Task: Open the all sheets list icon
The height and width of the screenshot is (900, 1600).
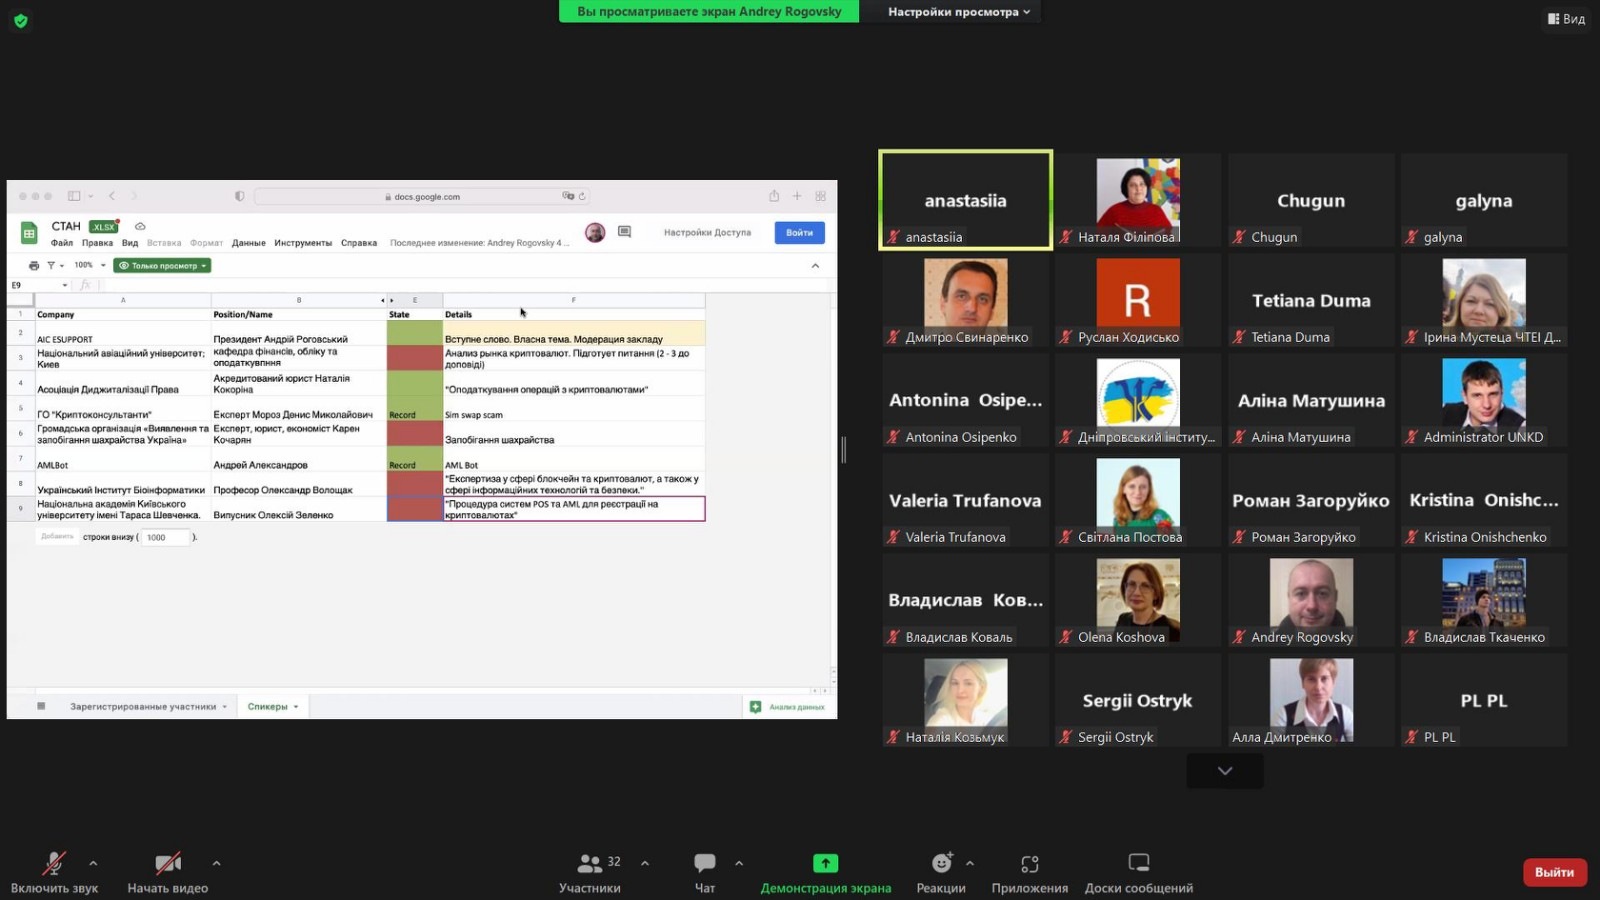Action: (x=41, y=706)
